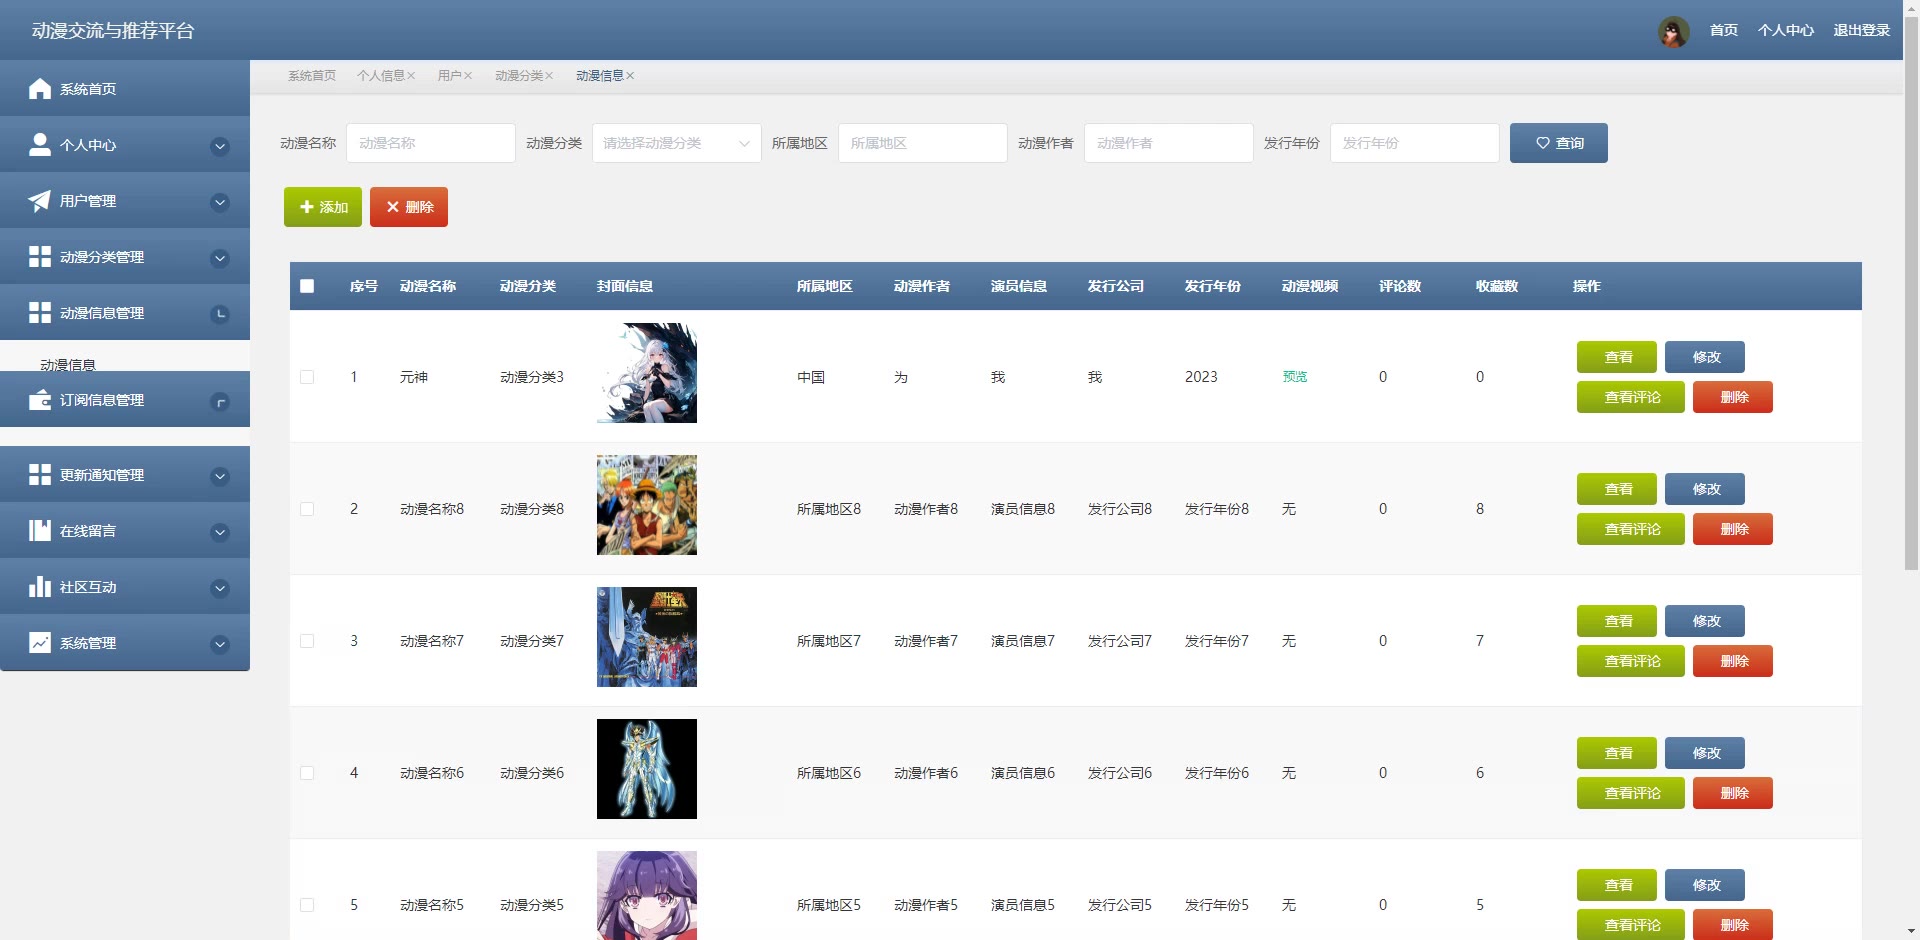Click 首页 in the top navigation
The image size is (1920, 940).
[1724, 31]
